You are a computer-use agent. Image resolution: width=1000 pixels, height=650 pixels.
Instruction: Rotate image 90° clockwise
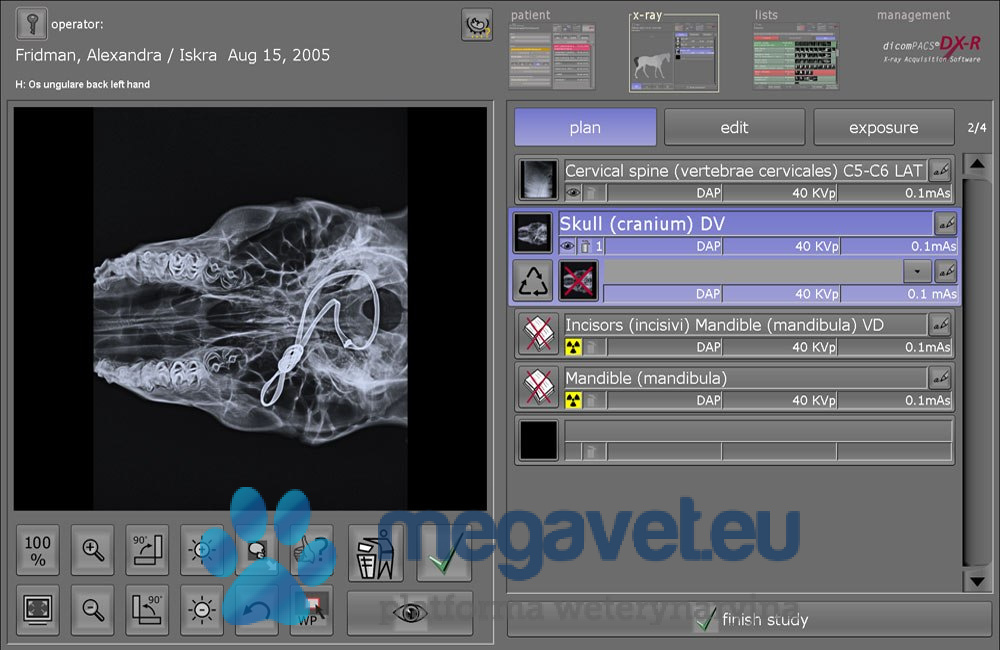tap(147, 550)
